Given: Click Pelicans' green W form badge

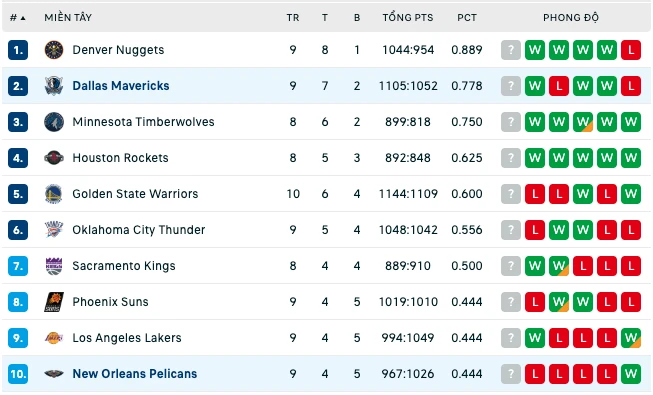Looking at the screenshot, I should [x=631, y=374].
